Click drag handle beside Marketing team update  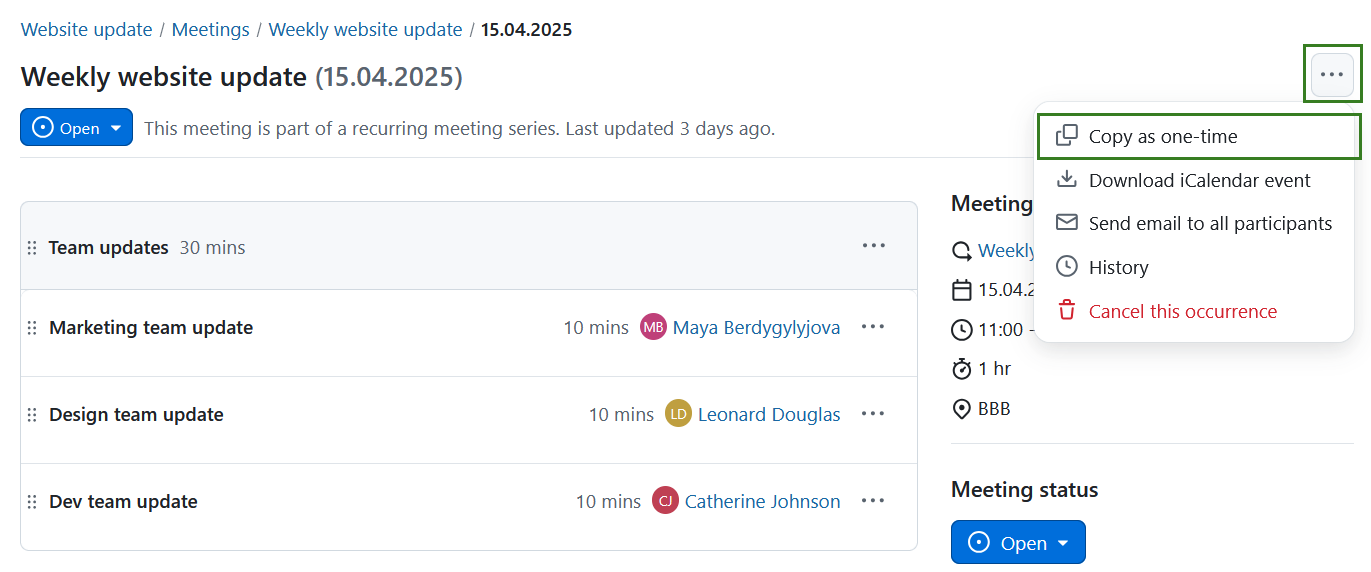[x=32, y=328]
